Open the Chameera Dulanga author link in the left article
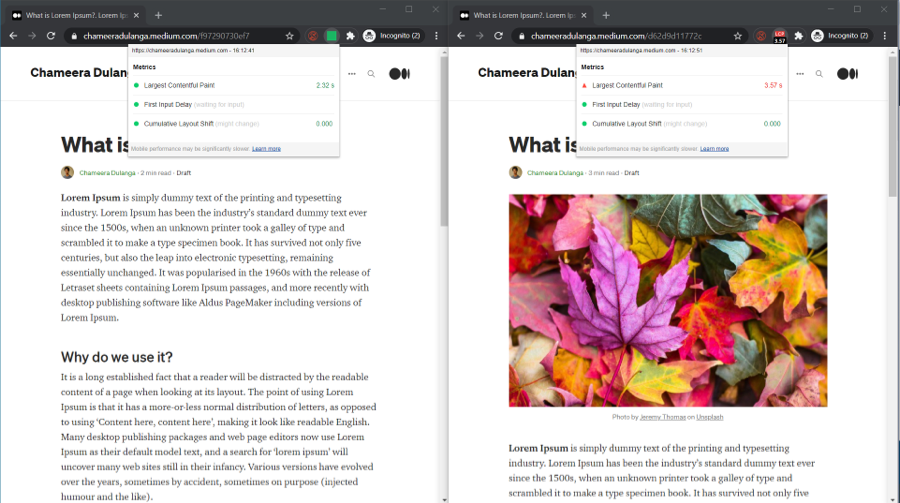 (x=107, y=173)
